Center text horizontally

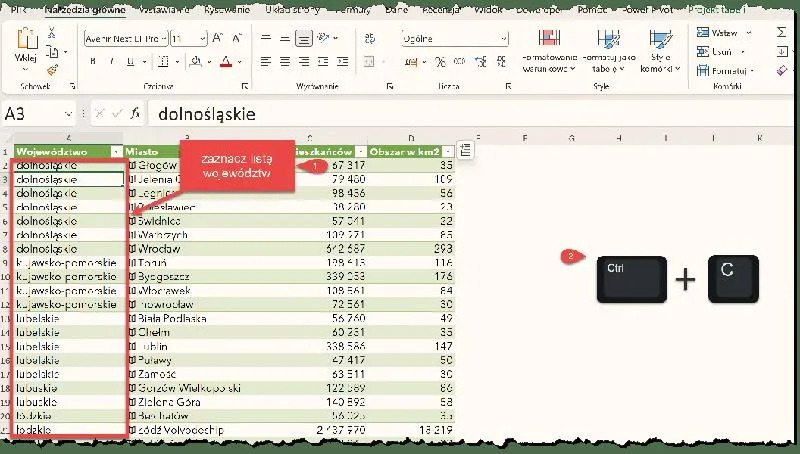(285, 62)
